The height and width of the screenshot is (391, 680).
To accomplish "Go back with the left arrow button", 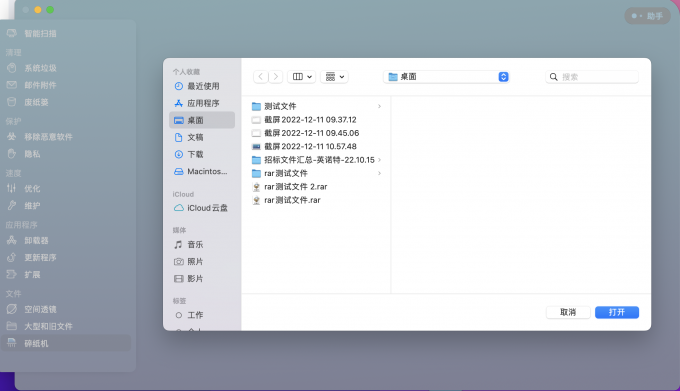I will [261, 77].
